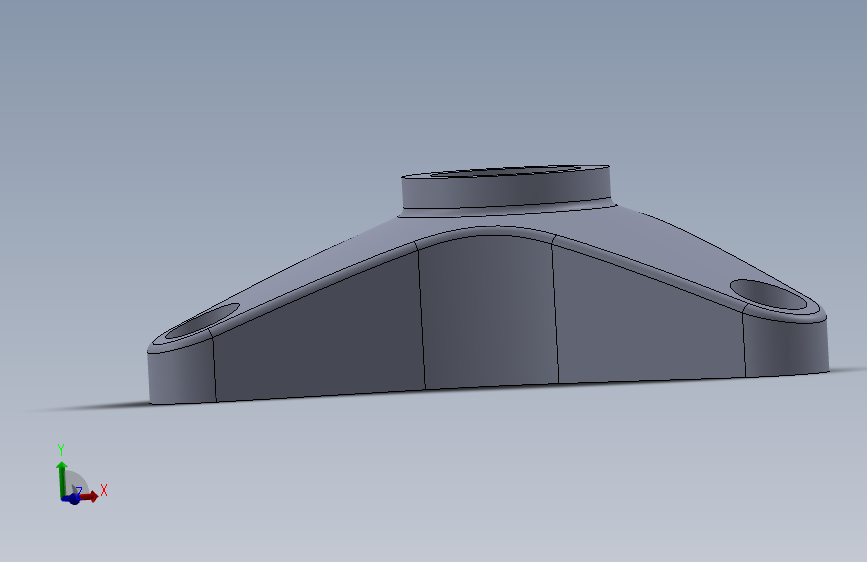This screenshot has width=867, height=562.
Task: Select the left mounting hole on the model
Action: 202,322
